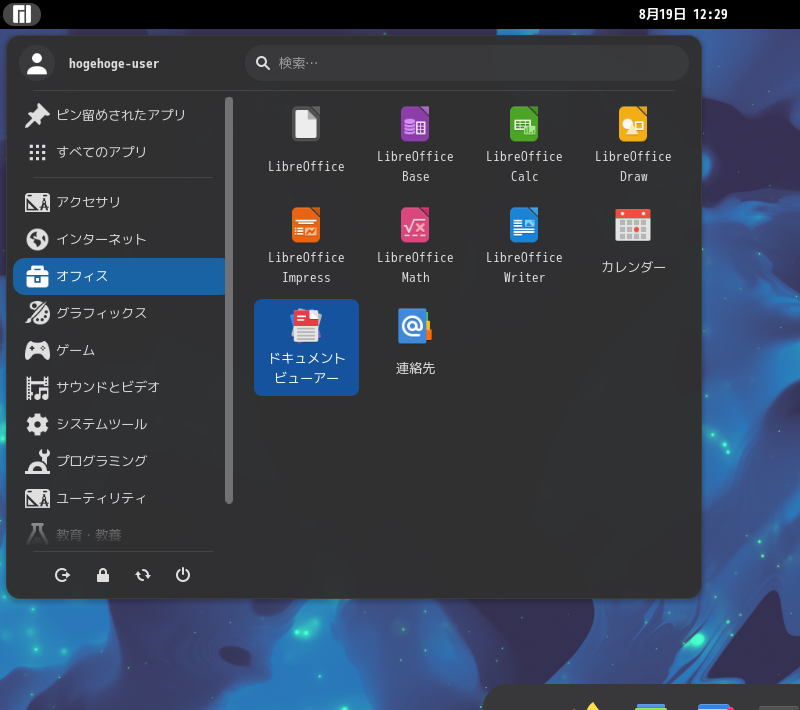Screen dimensions: 800x710
Task: Click the 検索 search field
Action: (467, 63)
